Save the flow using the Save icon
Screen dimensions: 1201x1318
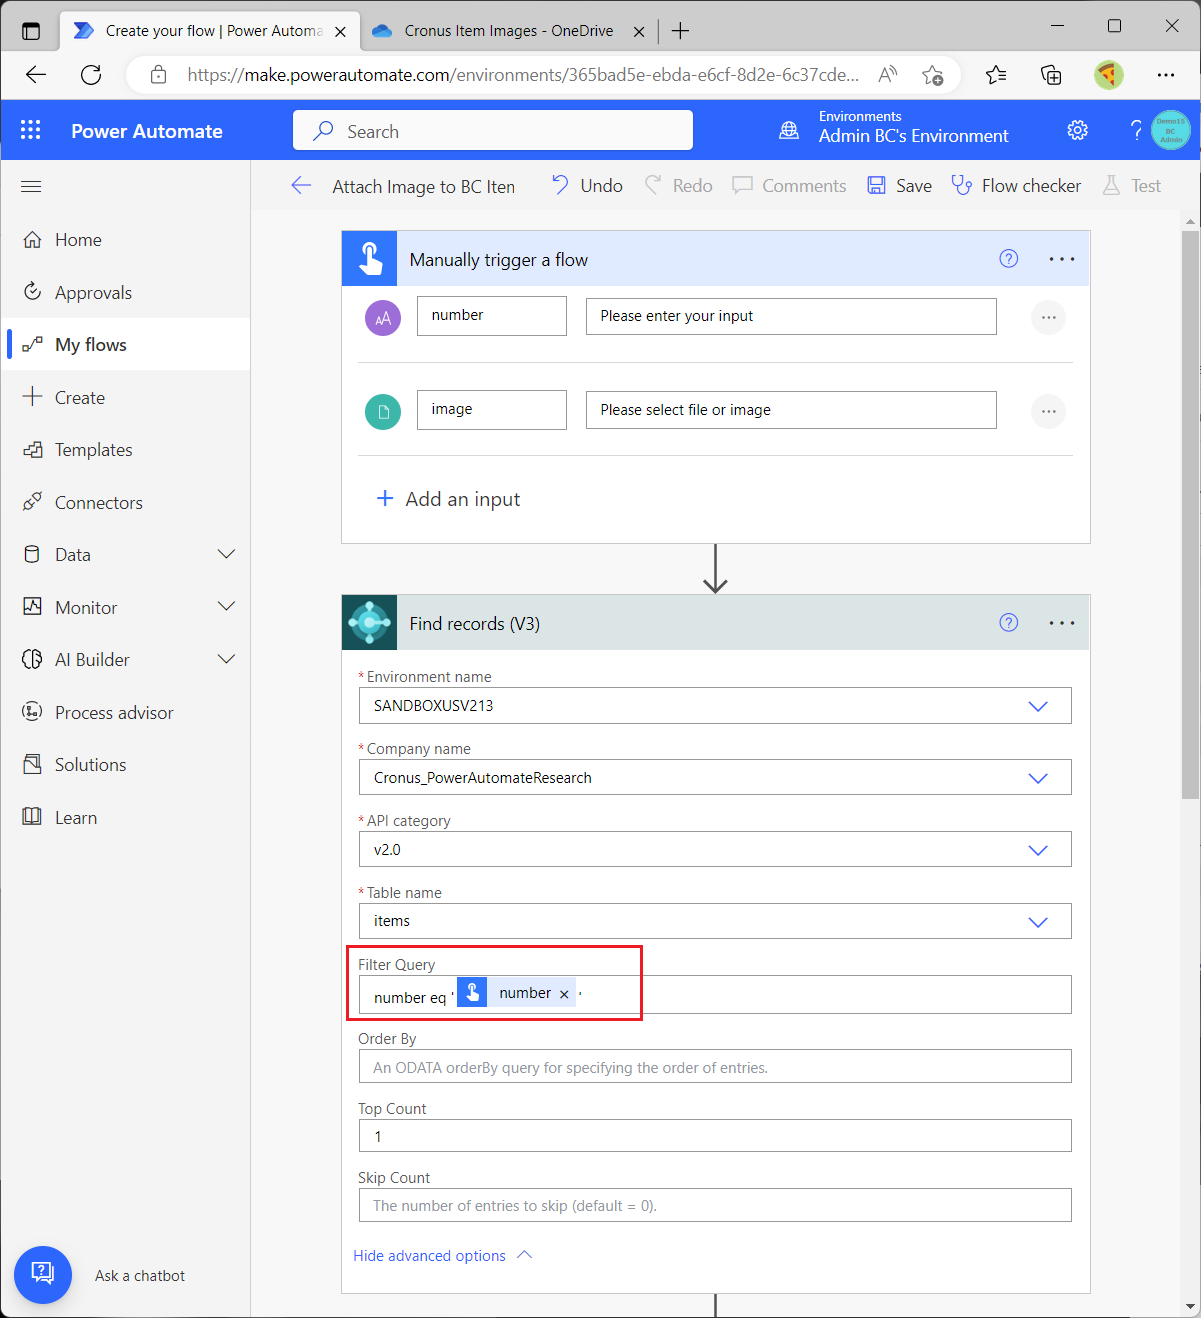[876, 185]
